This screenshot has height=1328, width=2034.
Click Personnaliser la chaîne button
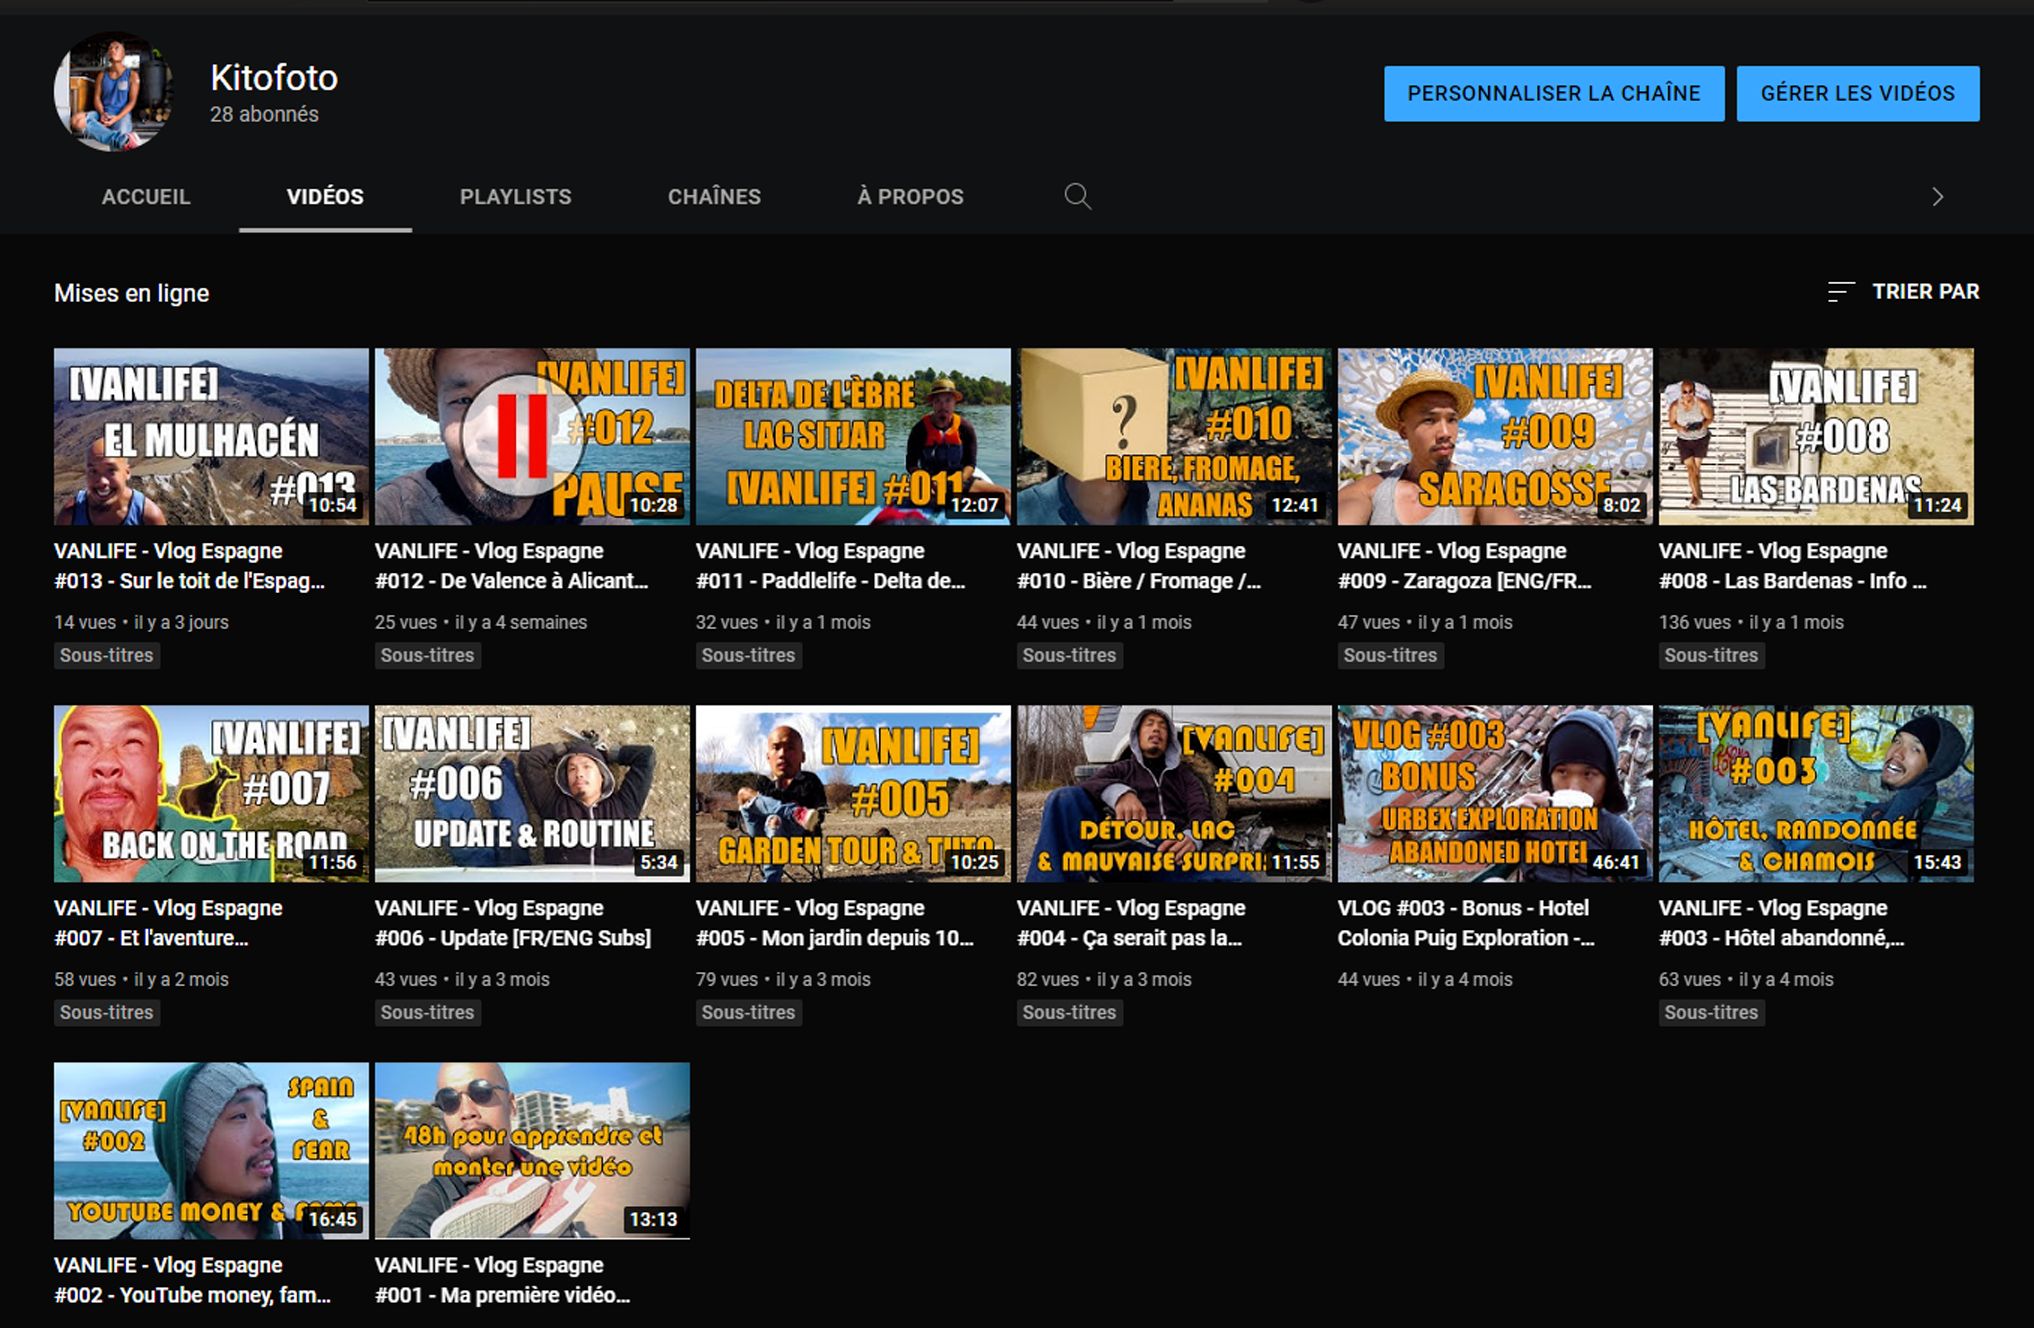coord(1553,94)
